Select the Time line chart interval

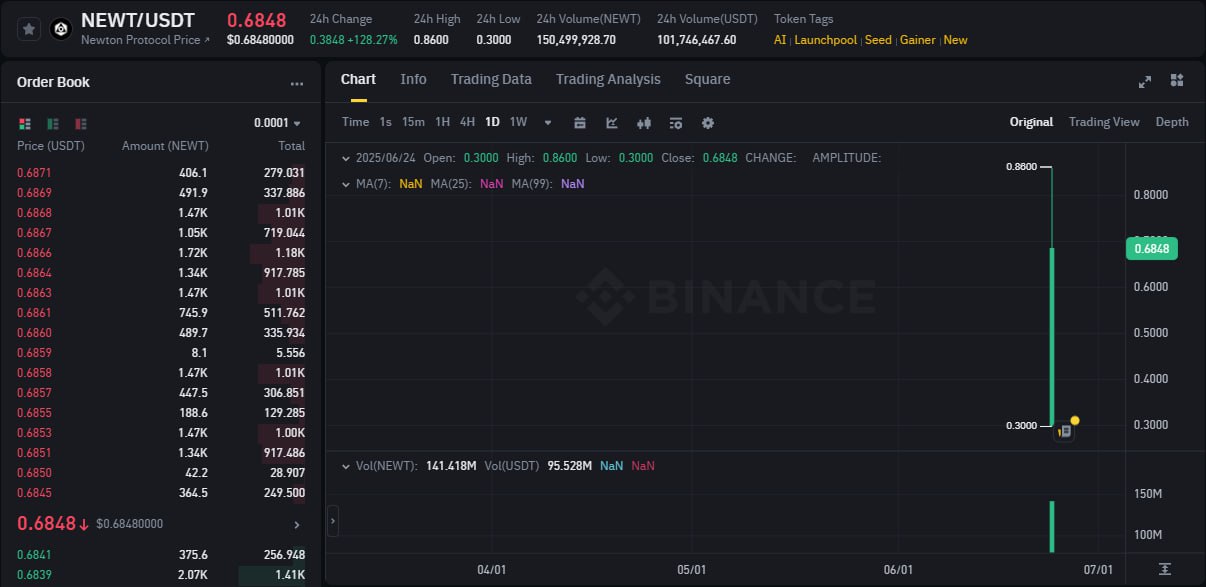(355, 122)
